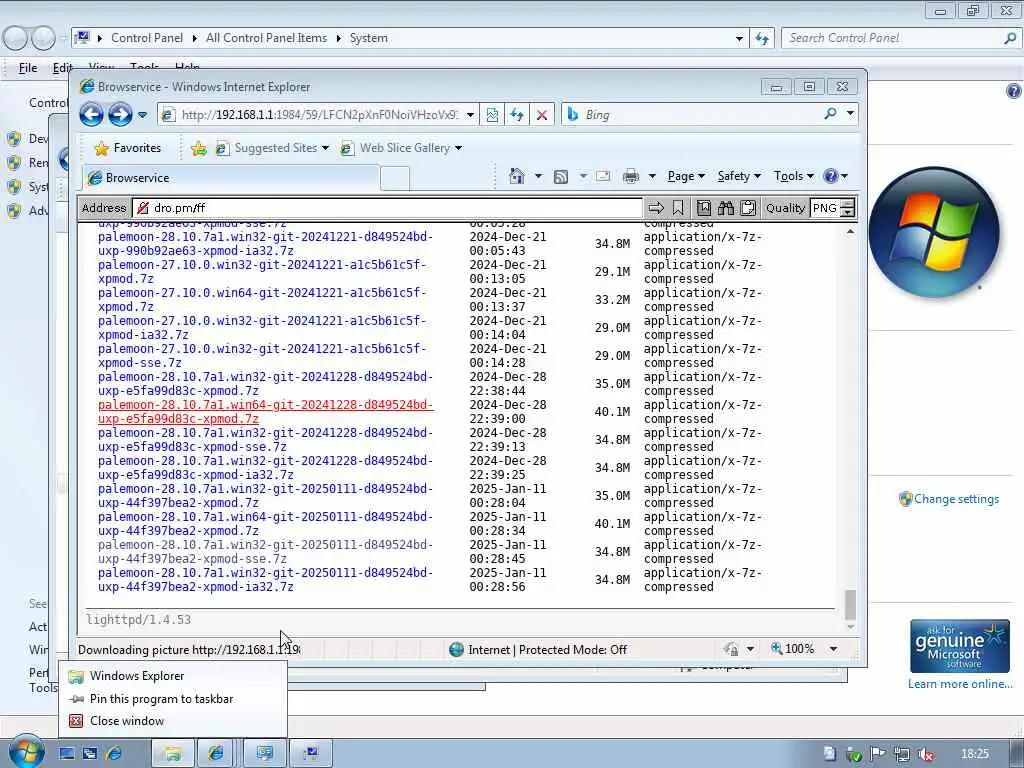Image resolution: width=1024 pixels, height=768 pixels.
Task: Open the Safety menu
Action: tap(739, 176)
